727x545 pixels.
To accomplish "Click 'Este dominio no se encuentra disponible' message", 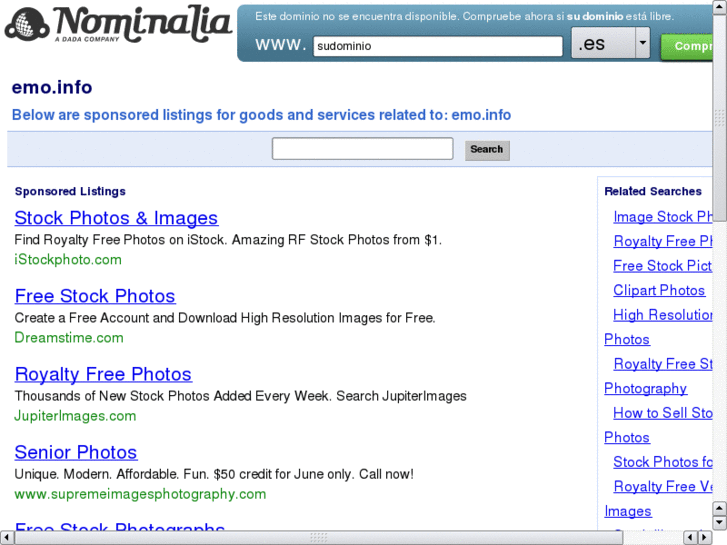I will coord(464,17).
